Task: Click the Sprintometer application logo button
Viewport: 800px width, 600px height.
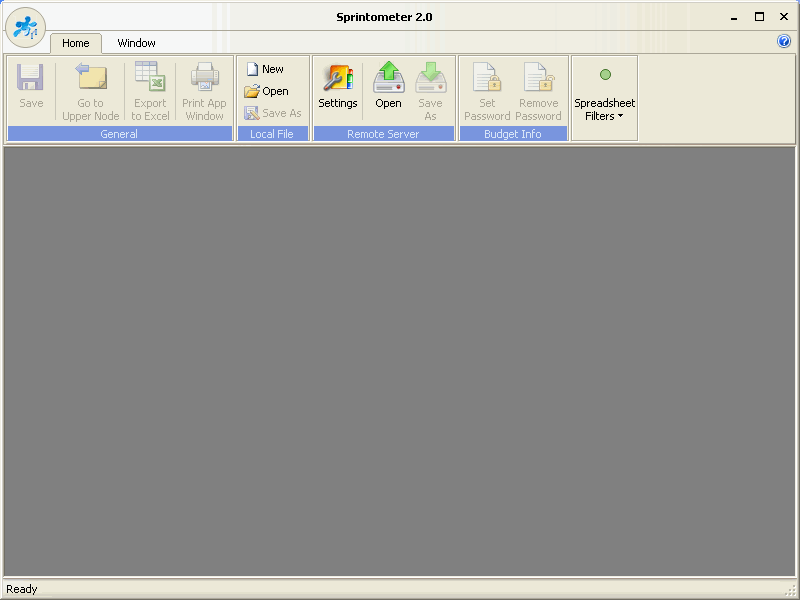Action: point(25,27)
